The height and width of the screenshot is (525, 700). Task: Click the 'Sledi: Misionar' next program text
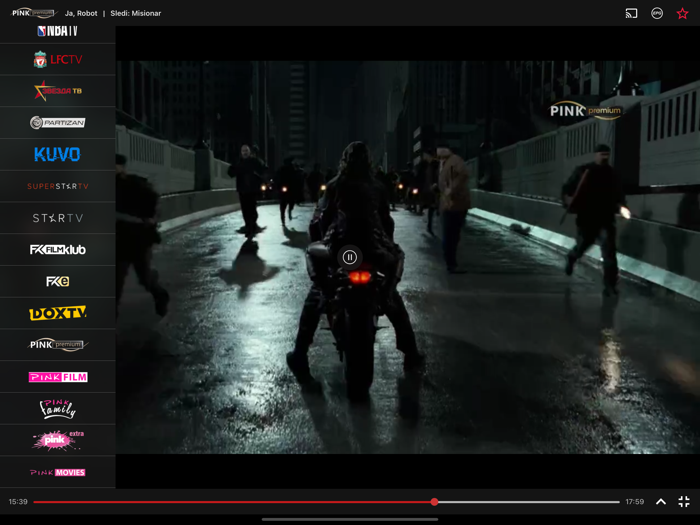pyautogui.click(x=136, y=13)
